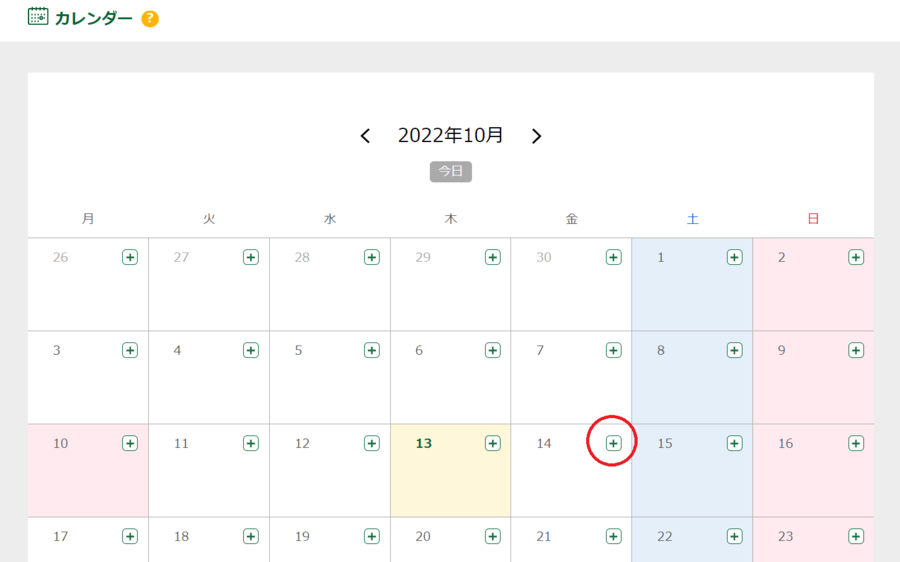Click the plus icon for September 26
Viewport: 900px width, 562px height.
coord(130,257)
